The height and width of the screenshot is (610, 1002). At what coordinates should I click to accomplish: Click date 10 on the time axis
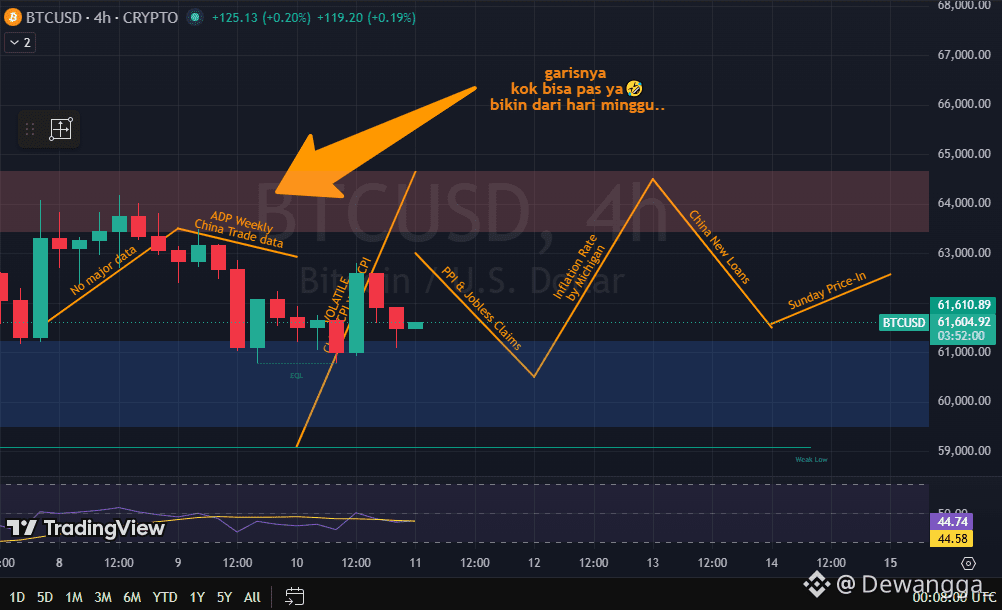point(297,563)
